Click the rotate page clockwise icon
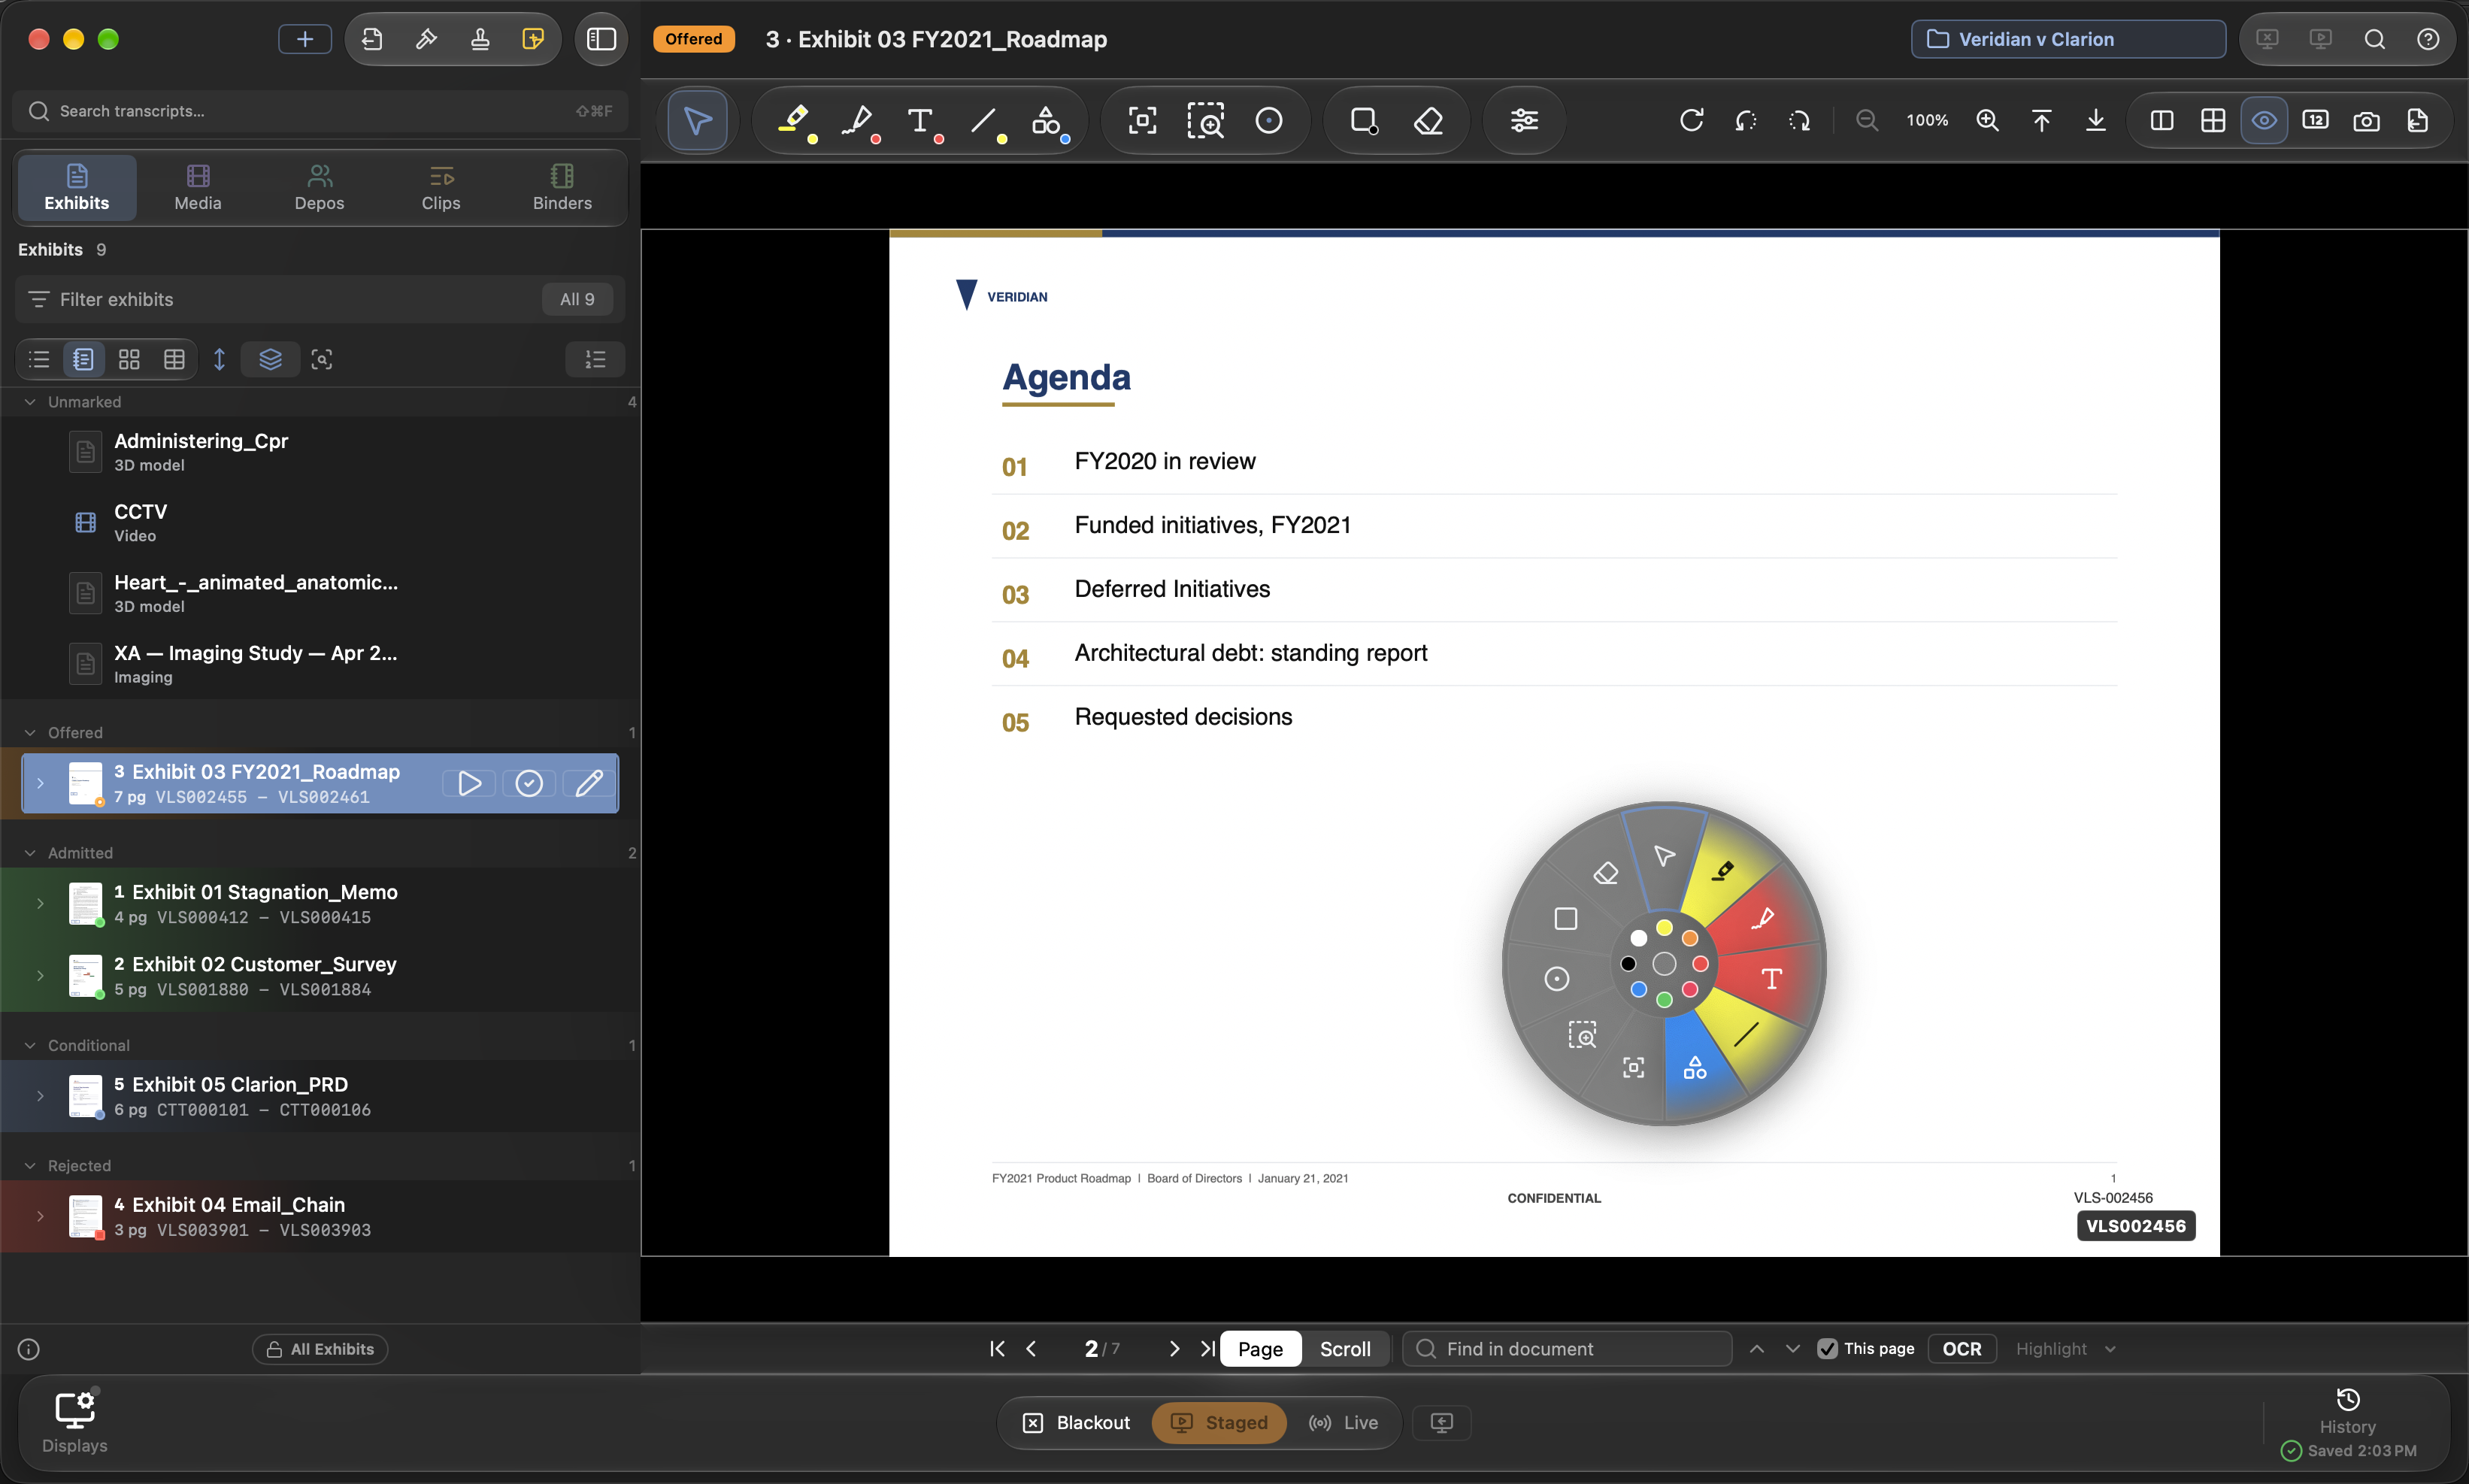 point(1692,121)
